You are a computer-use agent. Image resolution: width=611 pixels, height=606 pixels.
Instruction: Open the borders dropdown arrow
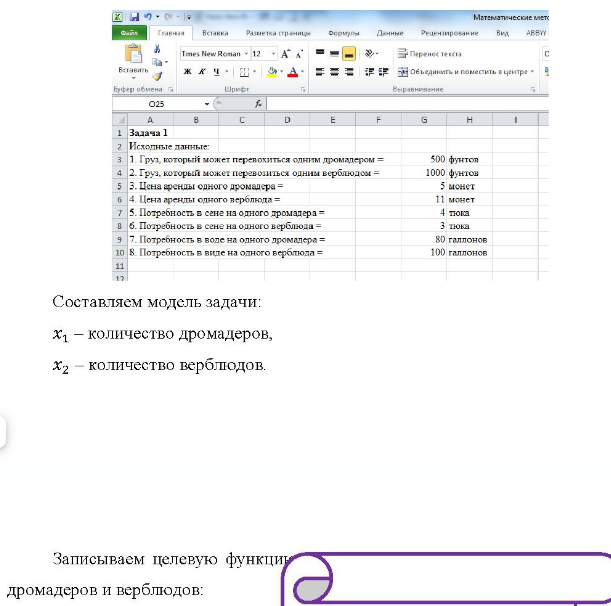254,72
